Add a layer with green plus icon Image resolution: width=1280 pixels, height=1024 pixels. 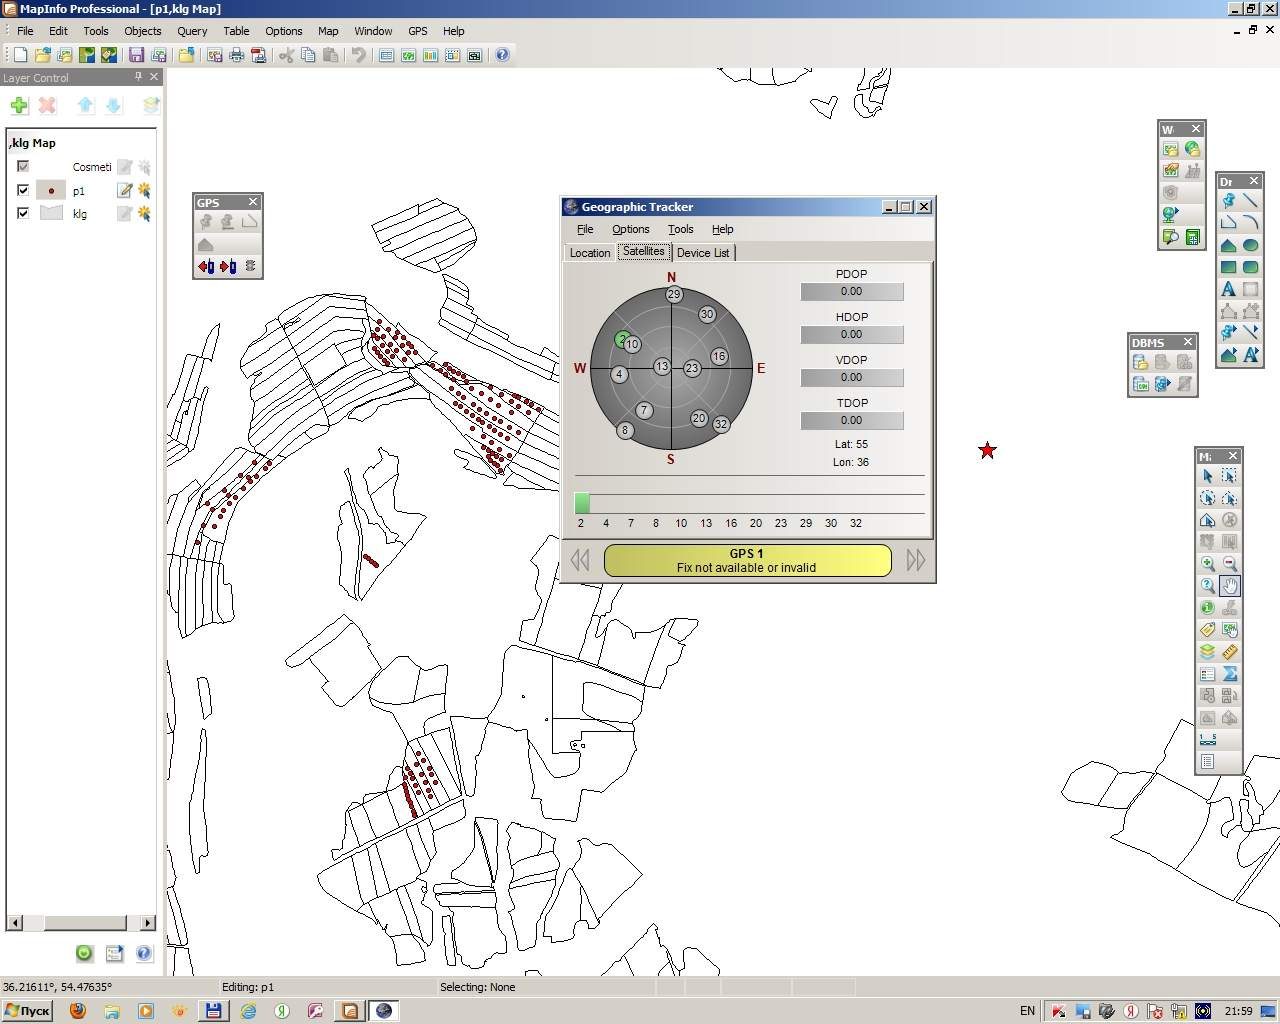(x=19, y=105)
